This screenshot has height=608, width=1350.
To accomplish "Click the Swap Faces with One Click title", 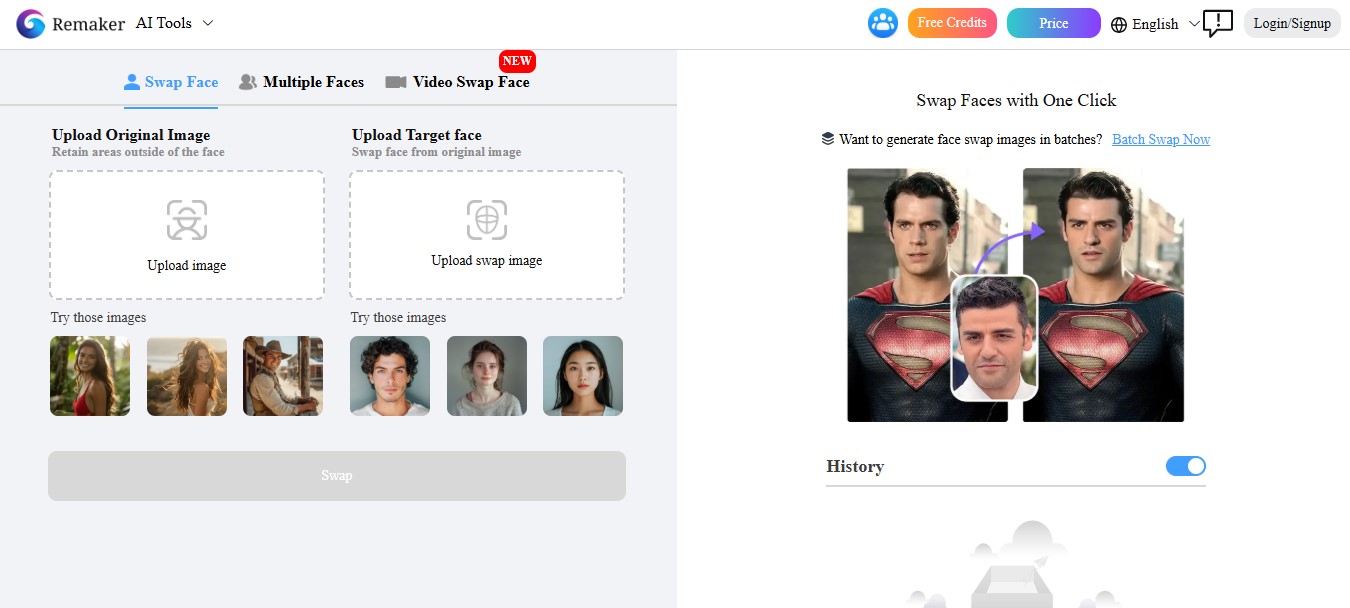I will pos(1016,100).
